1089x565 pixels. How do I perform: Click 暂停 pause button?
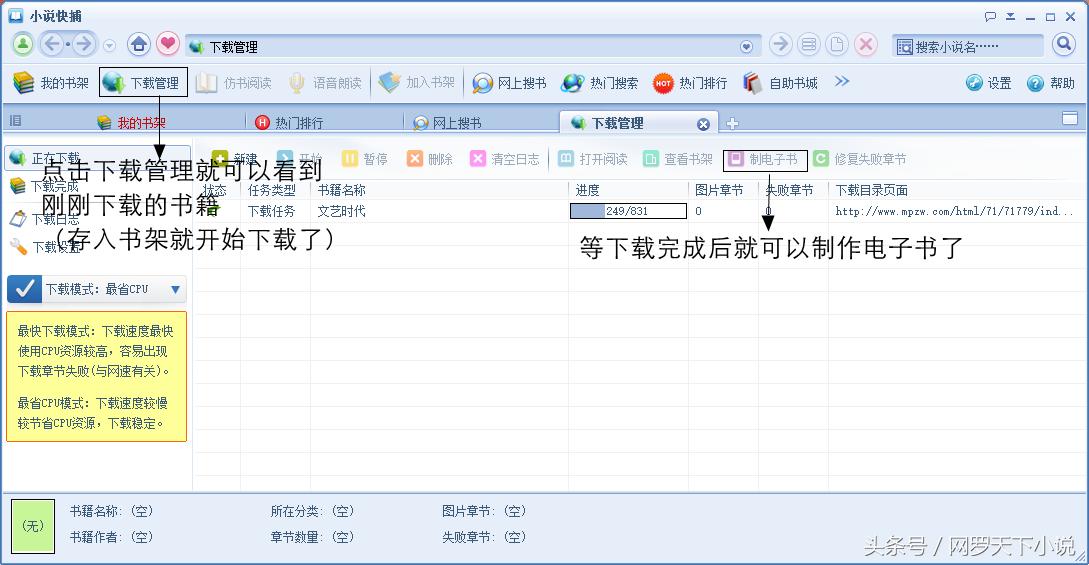(365, 159)
